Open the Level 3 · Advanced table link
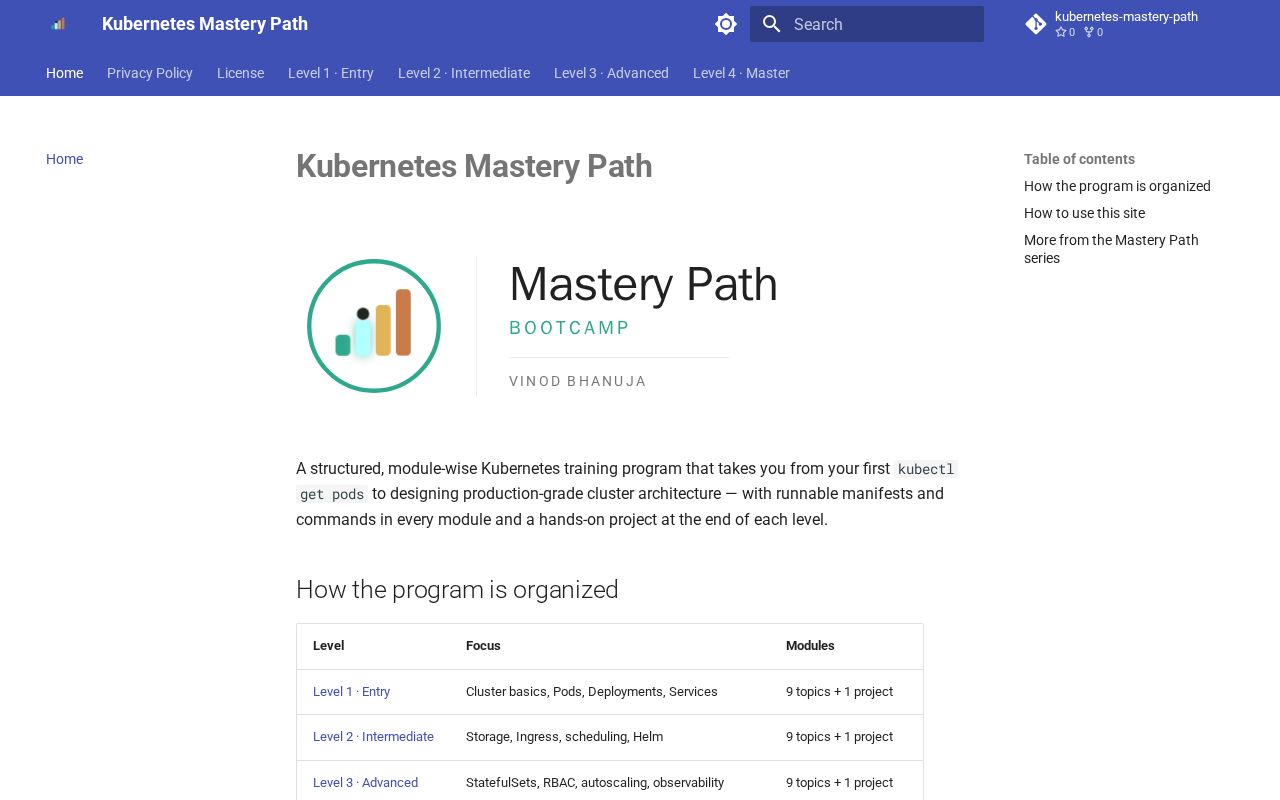This screenshot has height=800, width=1280. coord(365,783)
